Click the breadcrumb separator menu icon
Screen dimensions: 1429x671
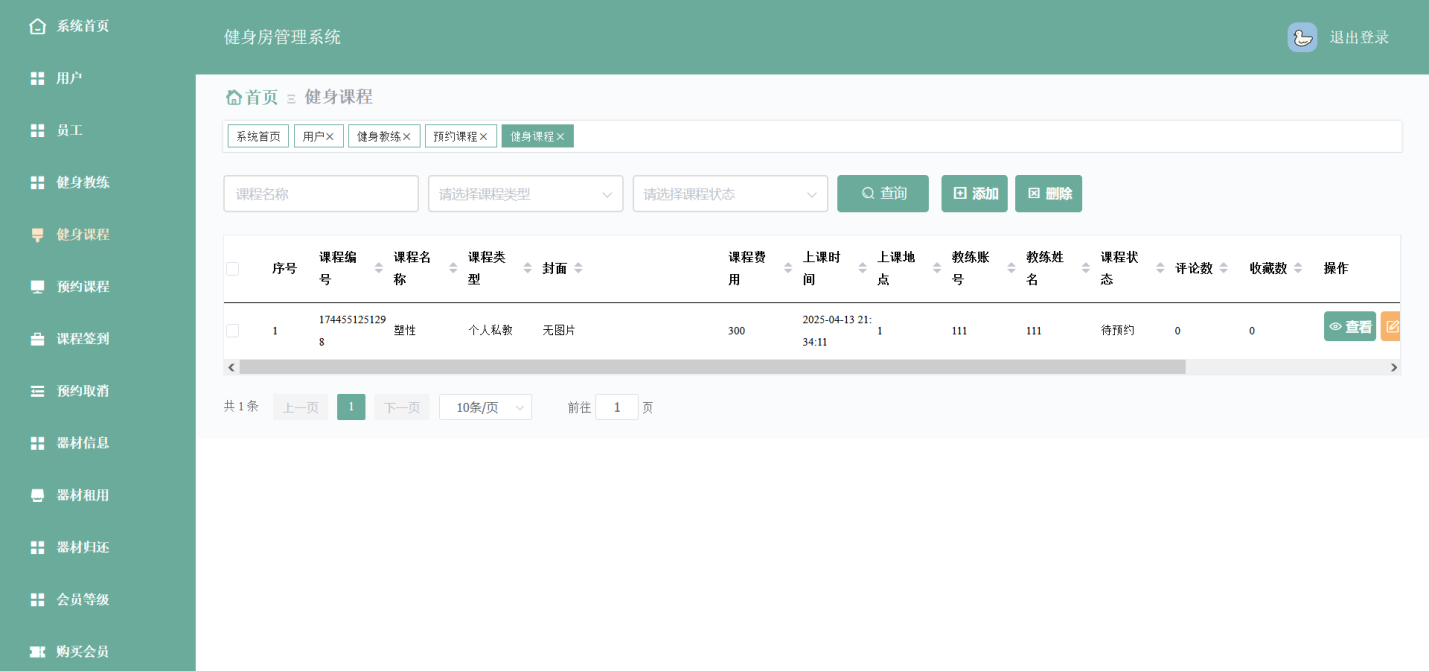[291, 98]
